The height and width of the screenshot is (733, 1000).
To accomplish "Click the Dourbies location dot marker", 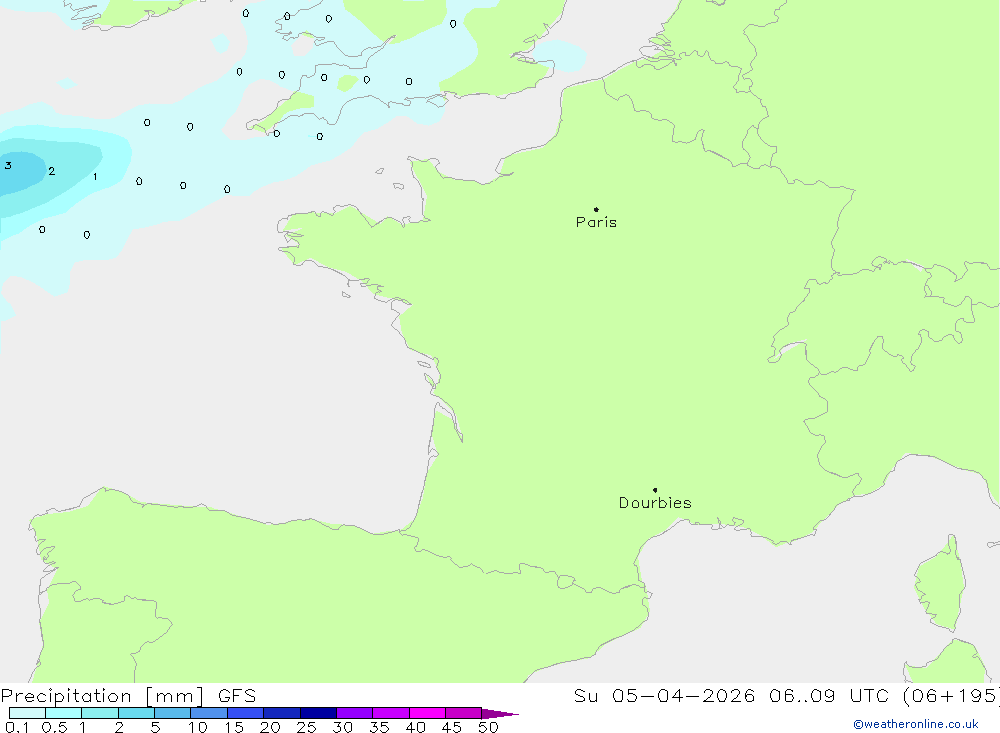I will click(655, 490).
